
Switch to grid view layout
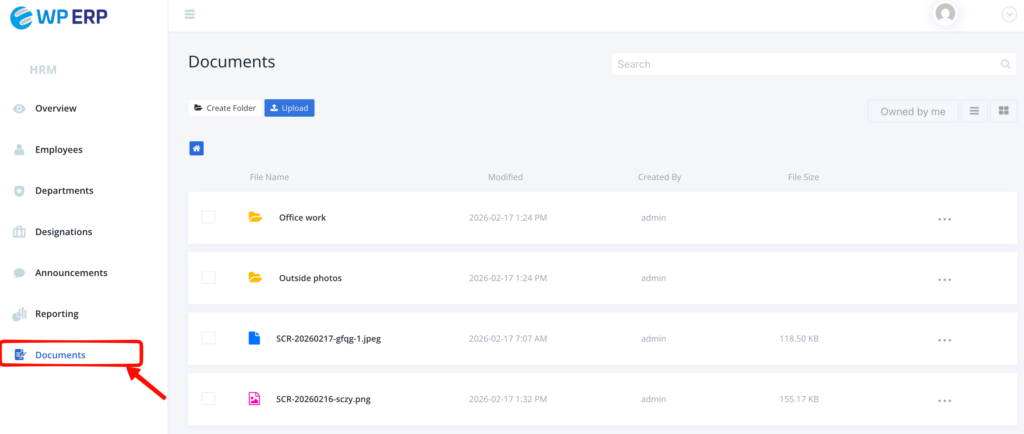click(1003, 111)
